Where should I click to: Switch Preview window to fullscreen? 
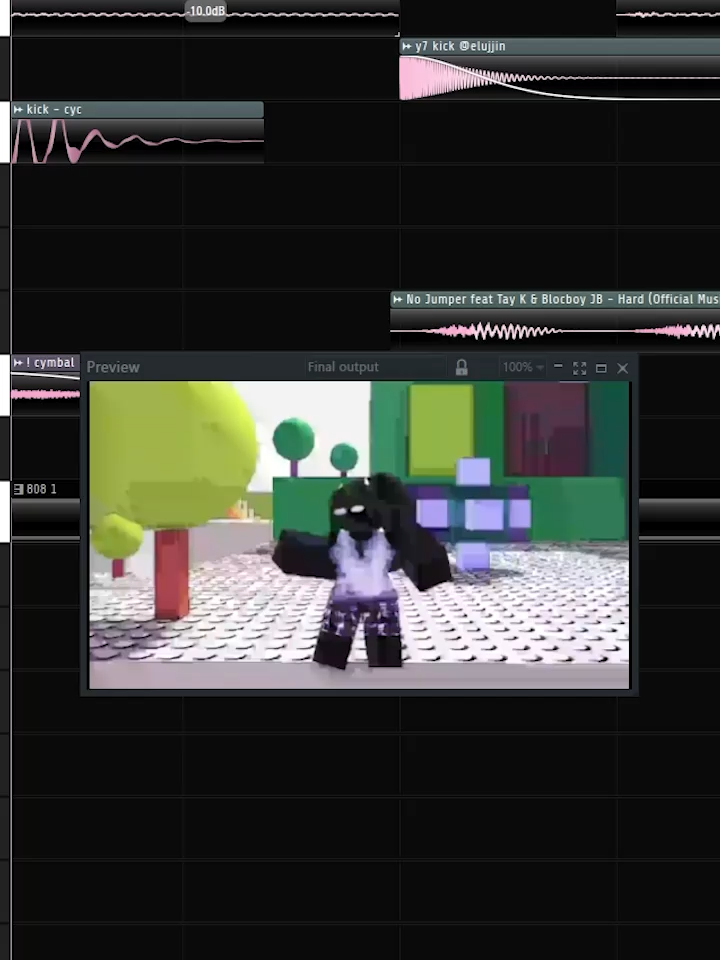(x=580, y=368)
